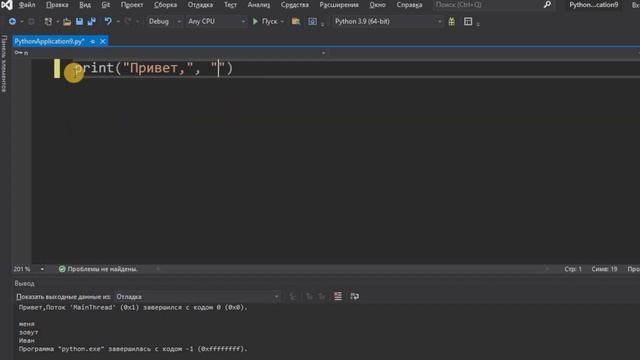Open the Отладка menu in menu bar
The height and width of the screenshot is (360, 640).
[200, 5]
